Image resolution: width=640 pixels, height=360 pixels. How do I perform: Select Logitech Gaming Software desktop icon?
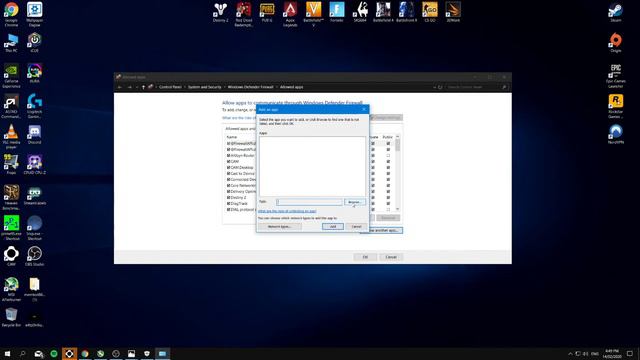[35, 106]
